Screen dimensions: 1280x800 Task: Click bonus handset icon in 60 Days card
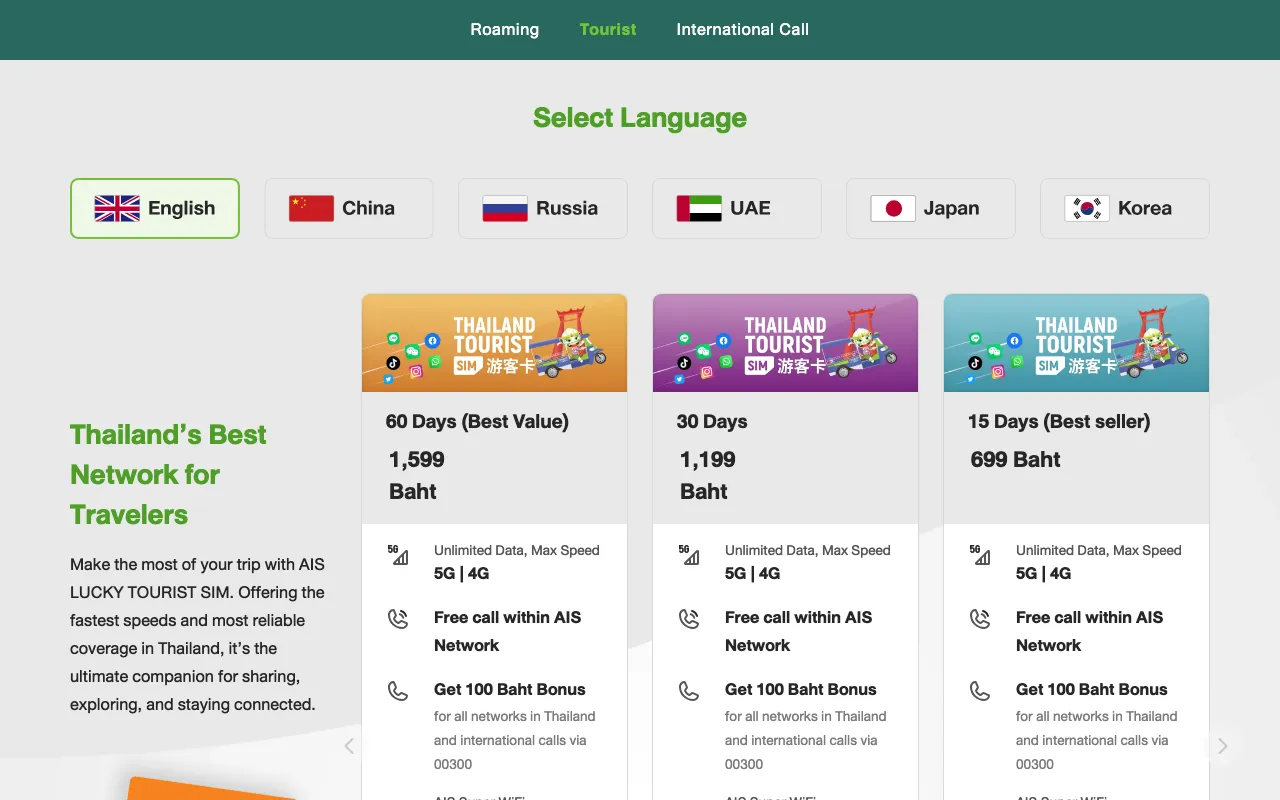pyautogui.click(x=398, y=691)
